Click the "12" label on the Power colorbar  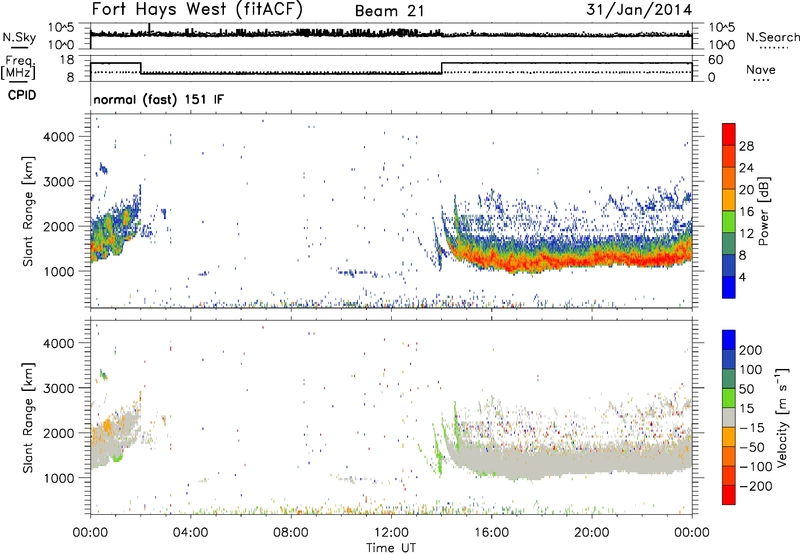pyautogui.click(x=746, y=234)
